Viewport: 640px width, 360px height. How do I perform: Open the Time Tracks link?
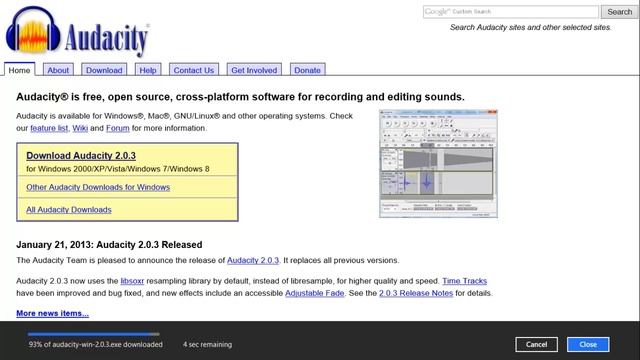464,281
